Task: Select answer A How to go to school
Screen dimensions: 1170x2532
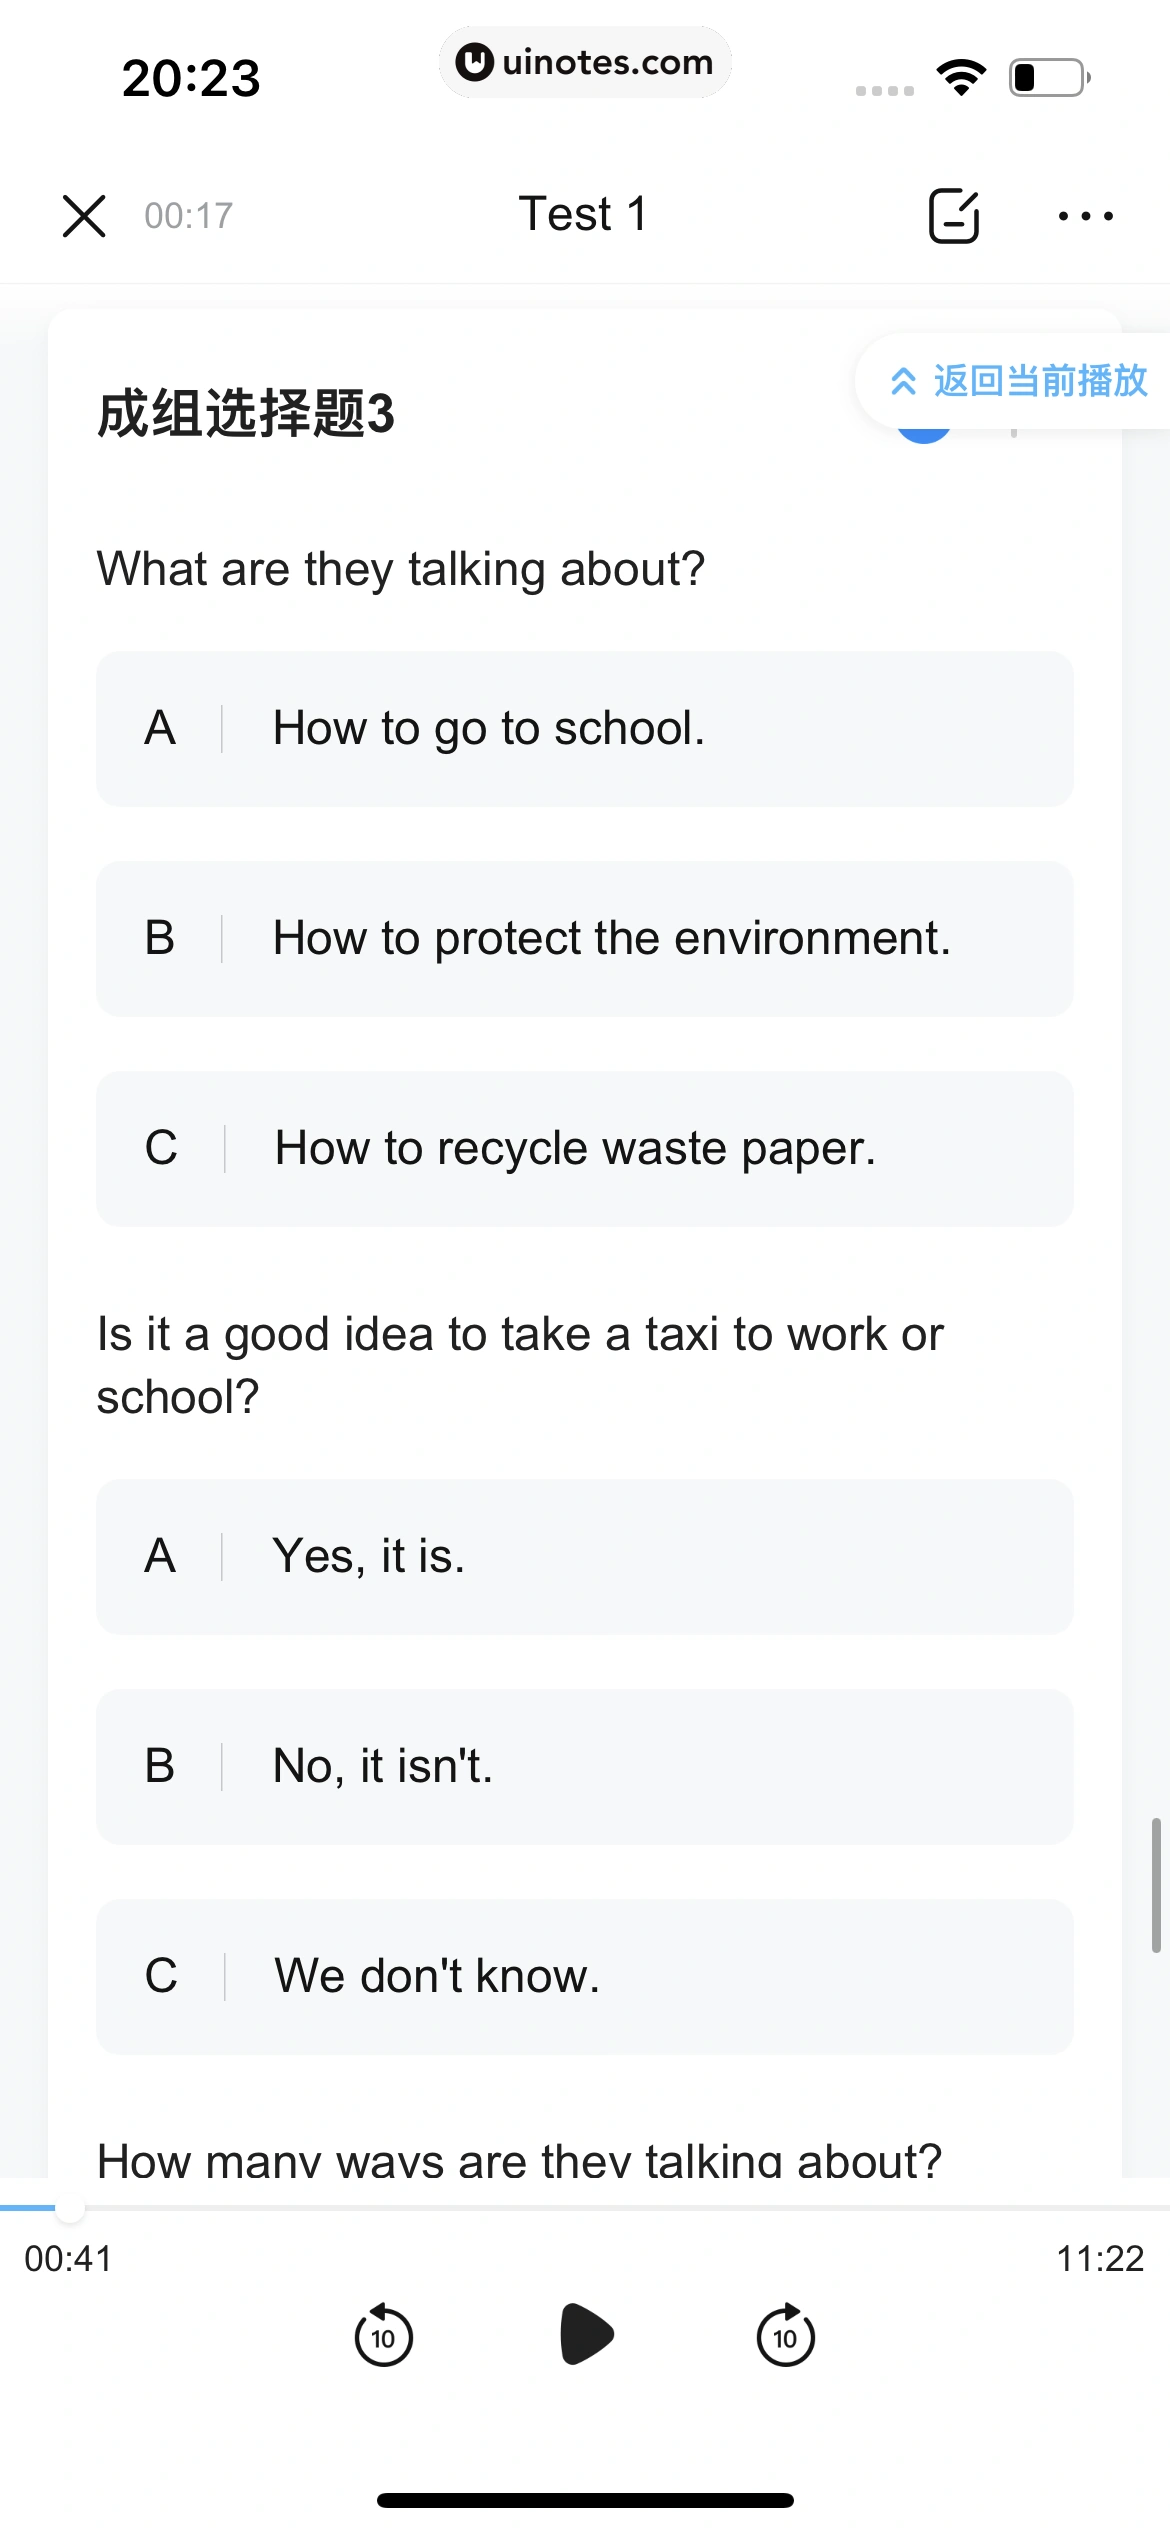Action: tap(585, 729)
